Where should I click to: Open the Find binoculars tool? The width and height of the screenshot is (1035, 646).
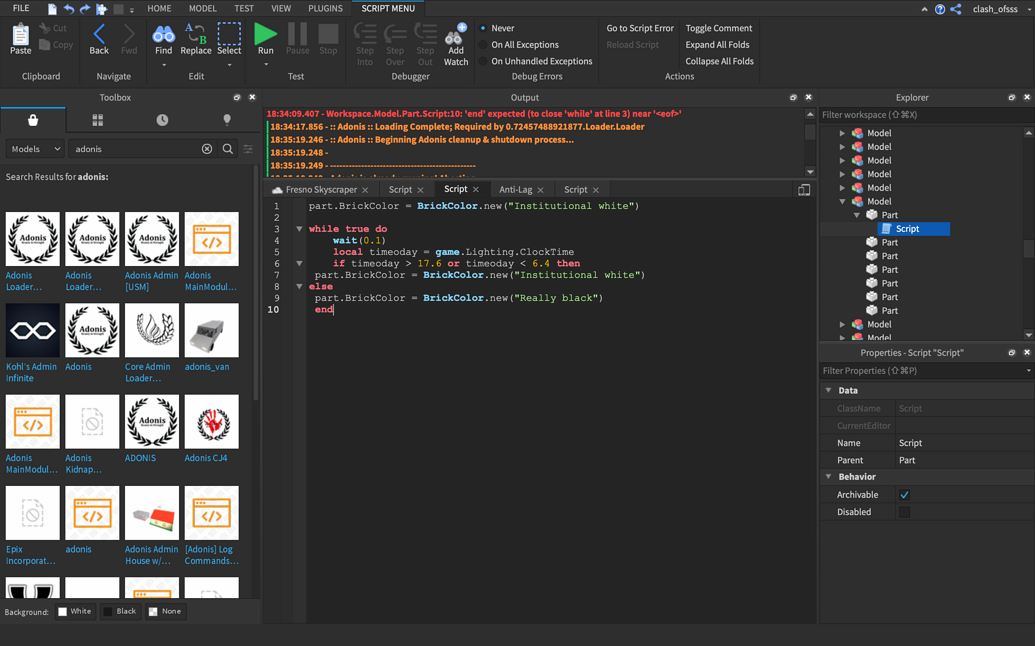click(x=163, y=39)
